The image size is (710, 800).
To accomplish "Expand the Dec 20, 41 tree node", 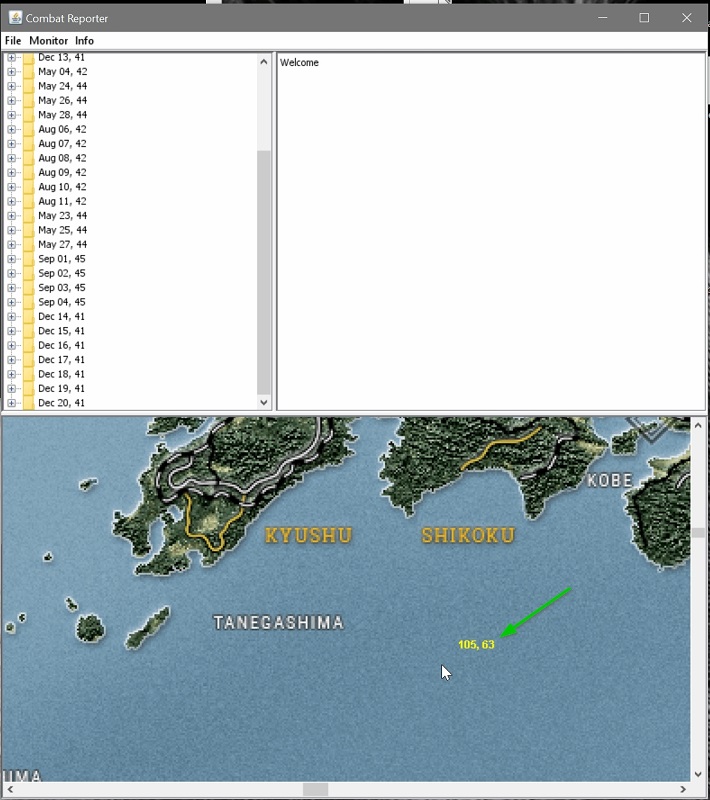I will pos(11,403).
